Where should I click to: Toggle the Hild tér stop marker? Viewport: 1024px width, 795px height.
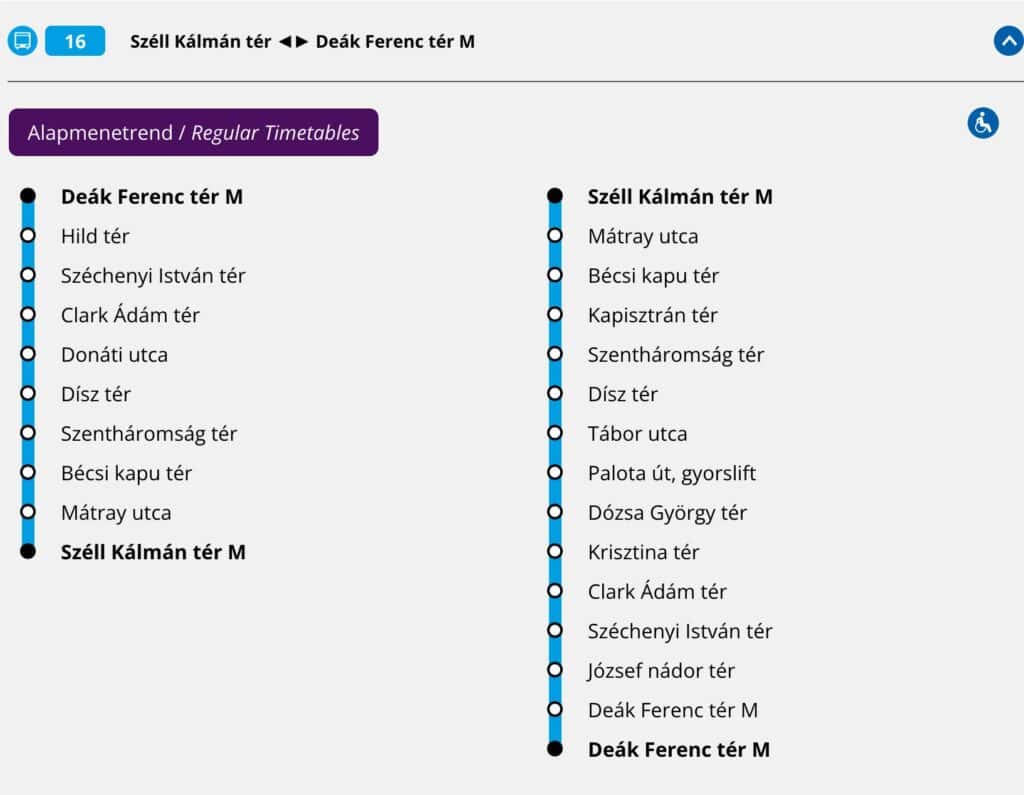(28, 235)
